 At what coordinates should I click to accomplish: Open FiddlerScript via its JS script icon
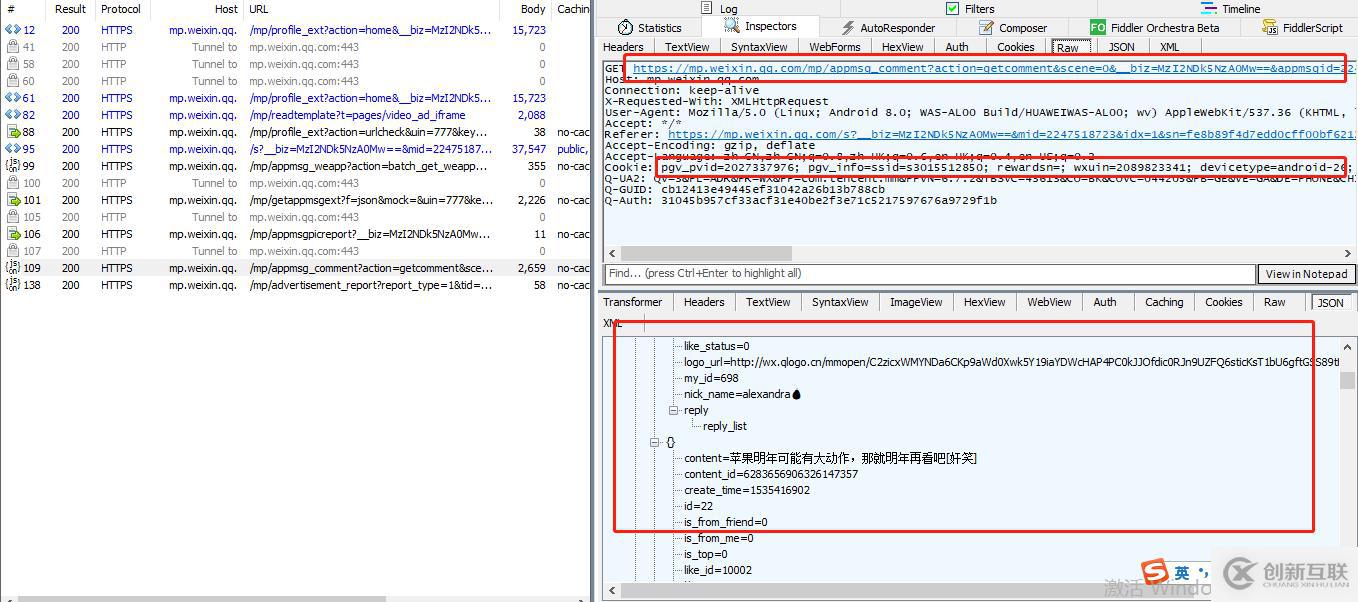(x=1270, y=27)
